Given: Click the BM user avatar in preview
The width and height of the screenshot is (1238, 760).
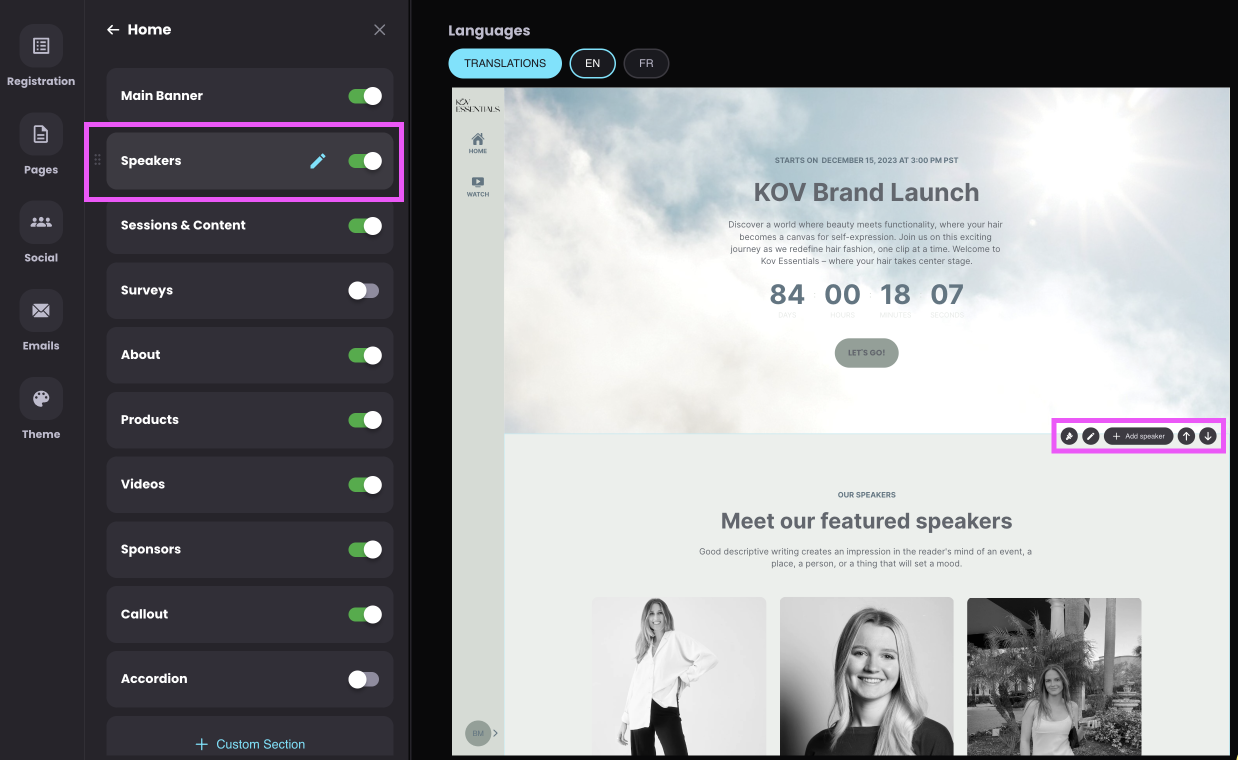Looking at the screenshot, I should (x=478, y=733).
